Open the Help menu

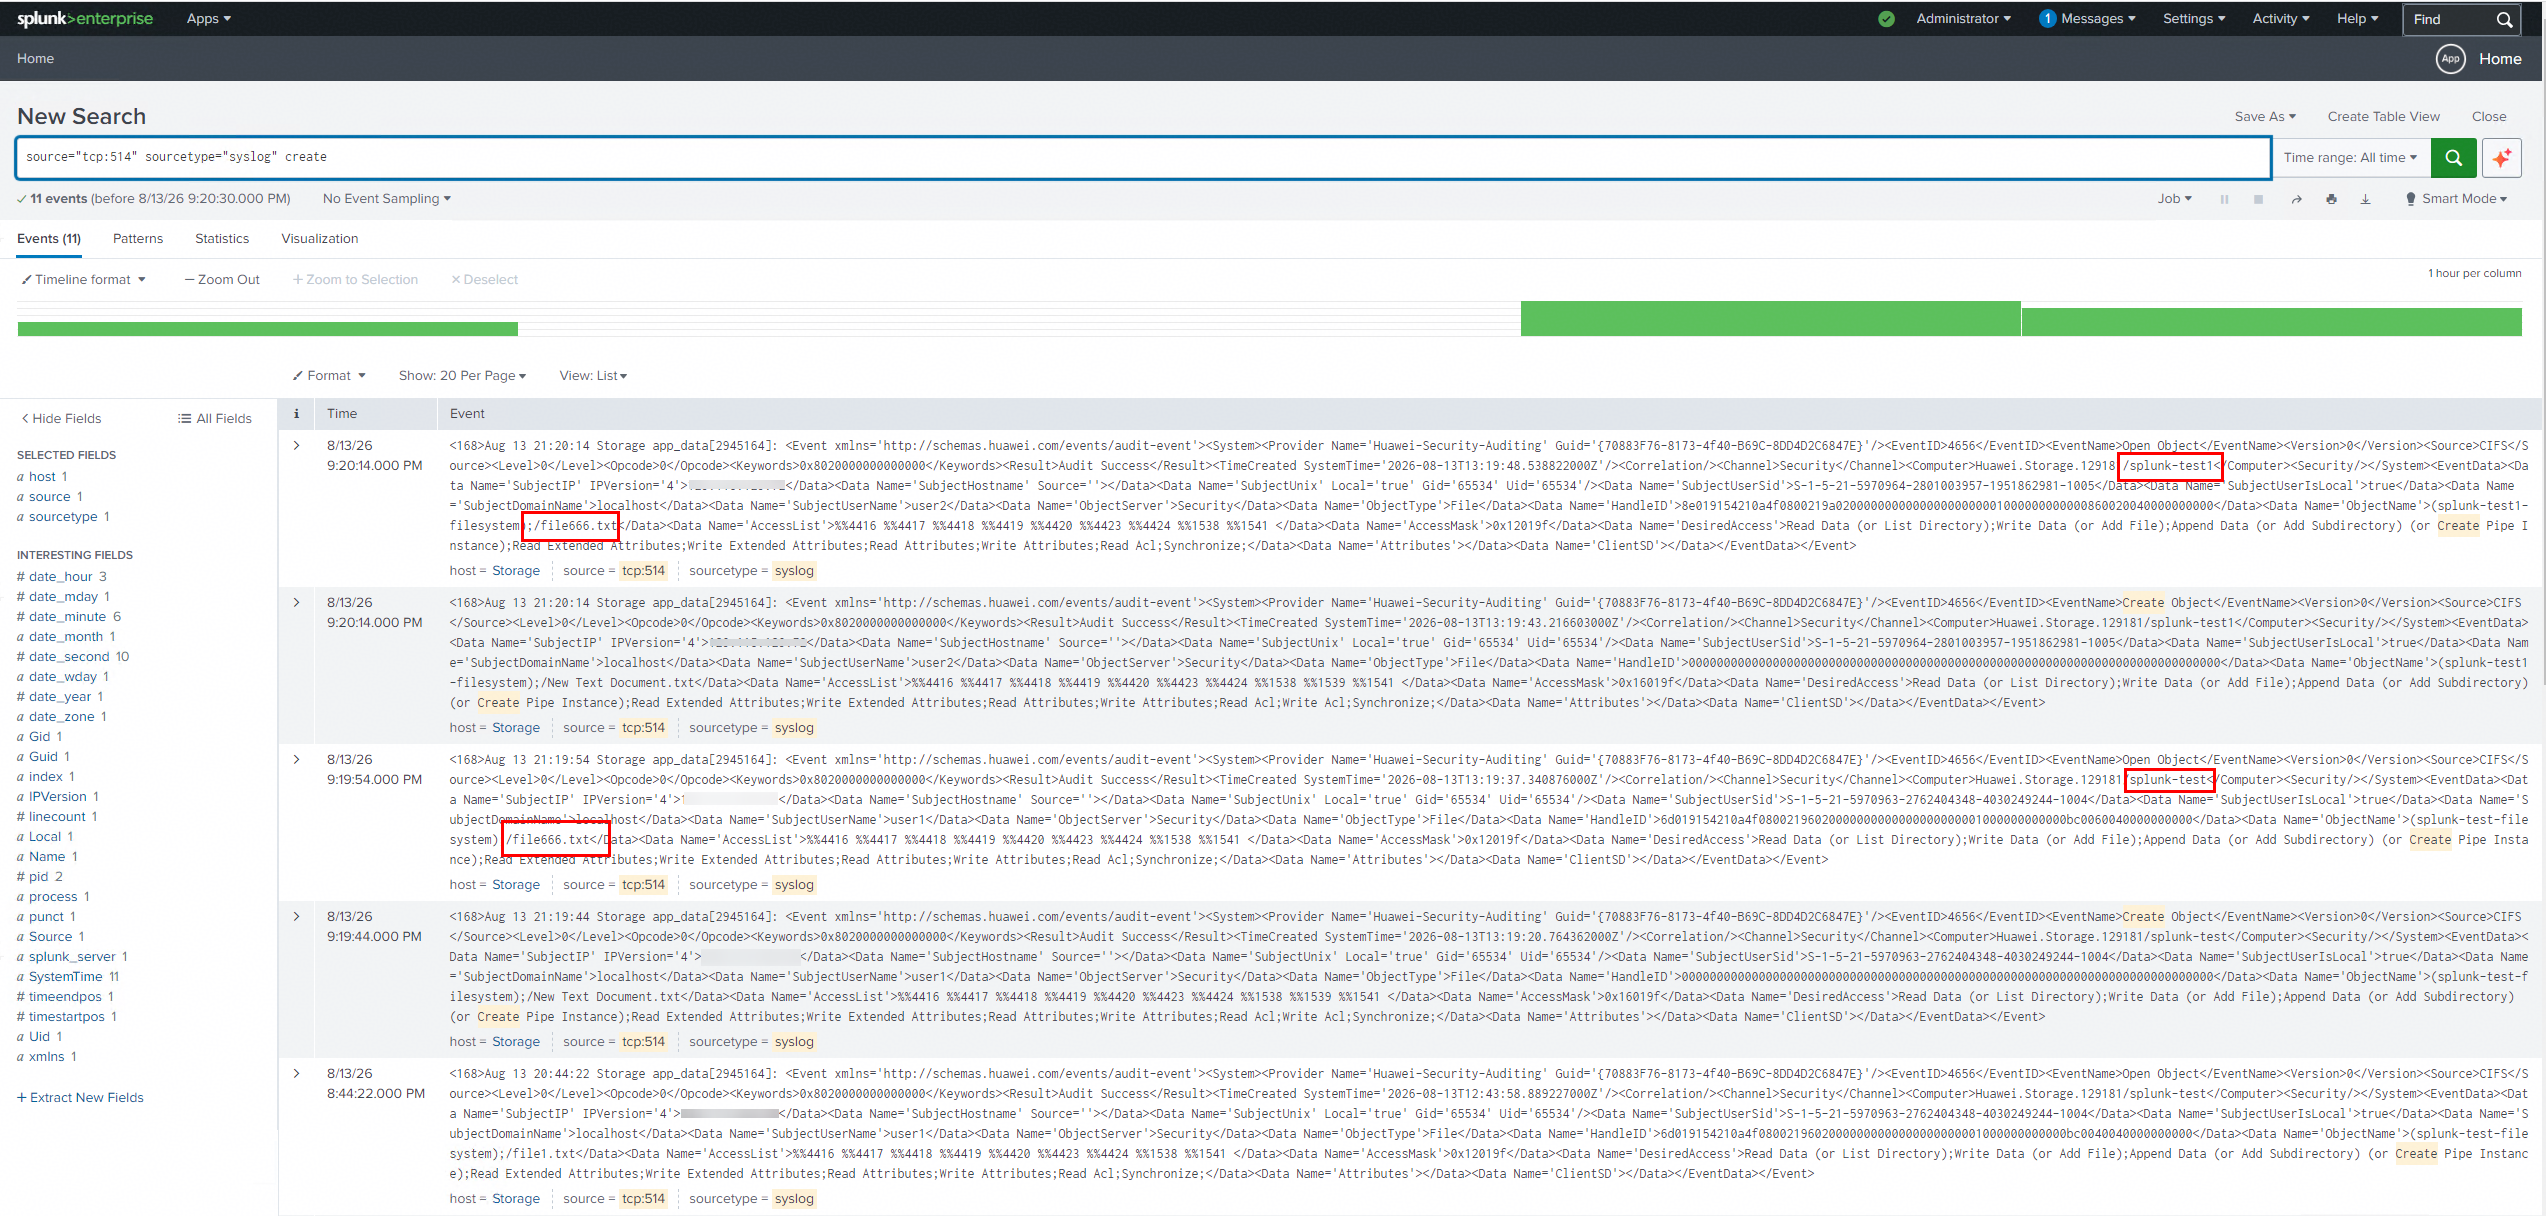tap(2357, 19)
